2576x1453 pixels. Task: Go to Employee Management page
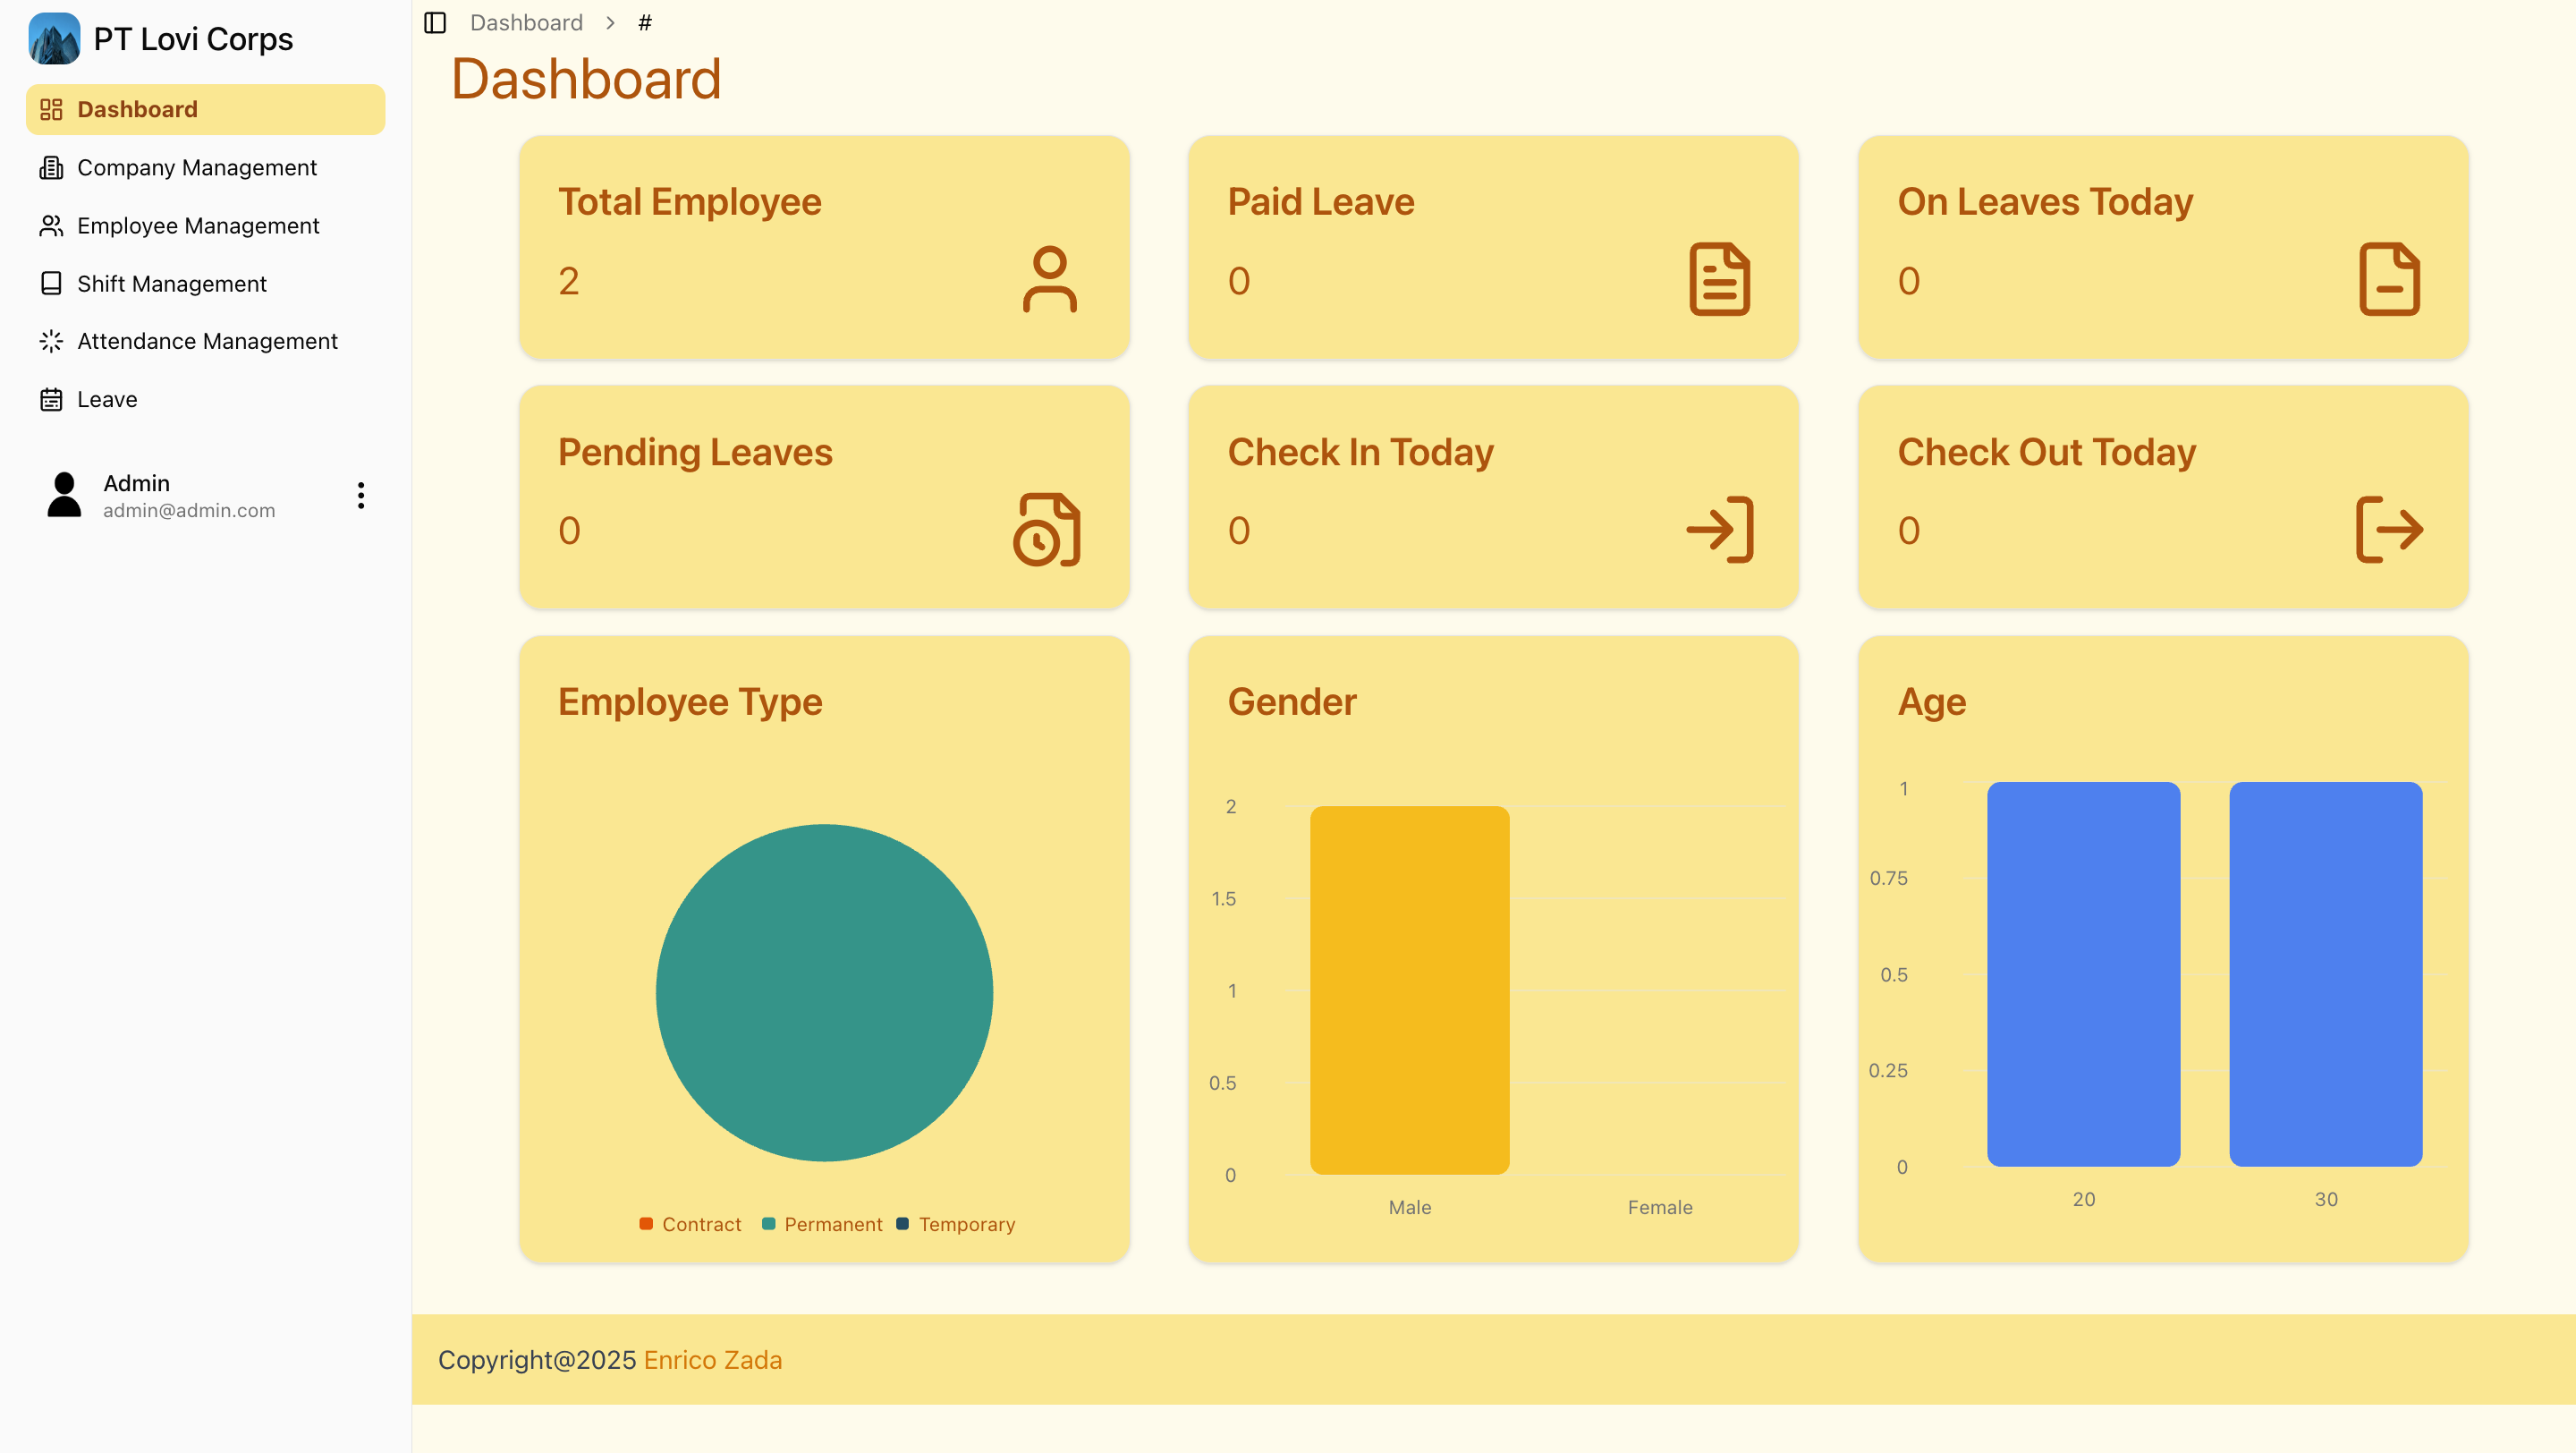[198, 225]
